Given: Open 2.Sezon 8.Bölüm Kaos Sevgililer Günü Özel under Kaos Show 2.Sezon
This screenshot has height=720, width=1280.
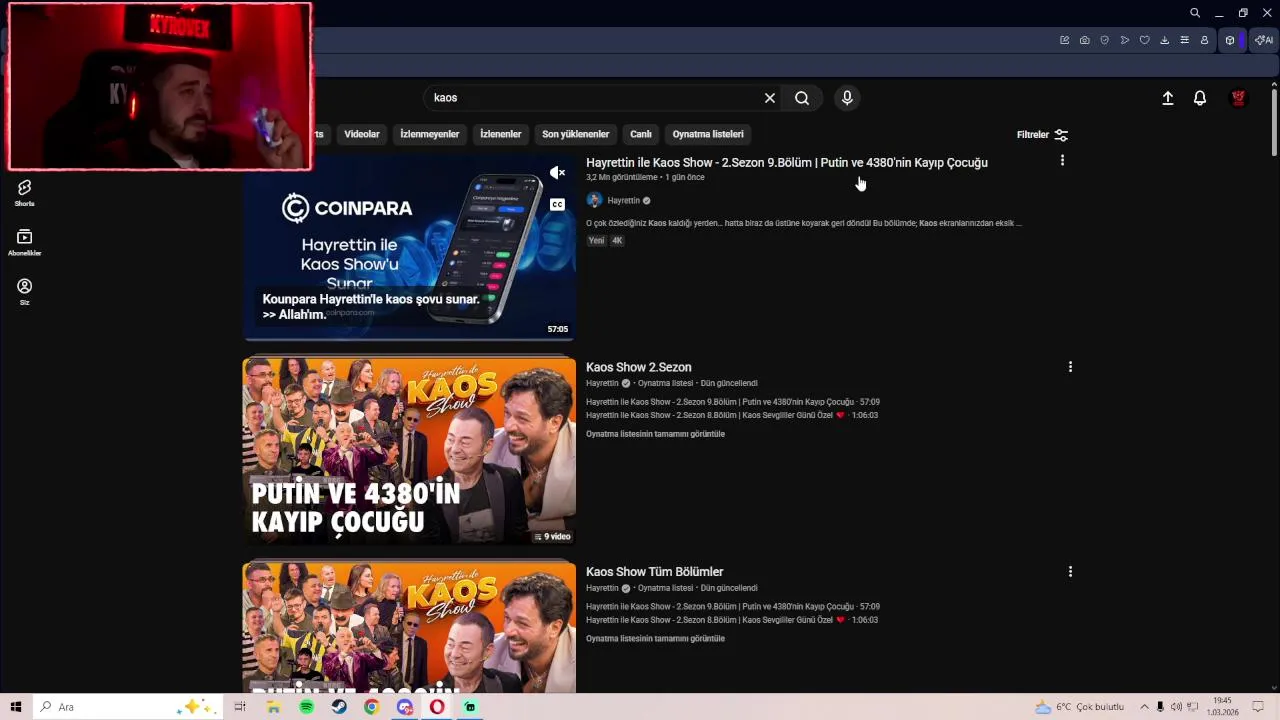Looking at the screenshot, I should coord(732,415).
